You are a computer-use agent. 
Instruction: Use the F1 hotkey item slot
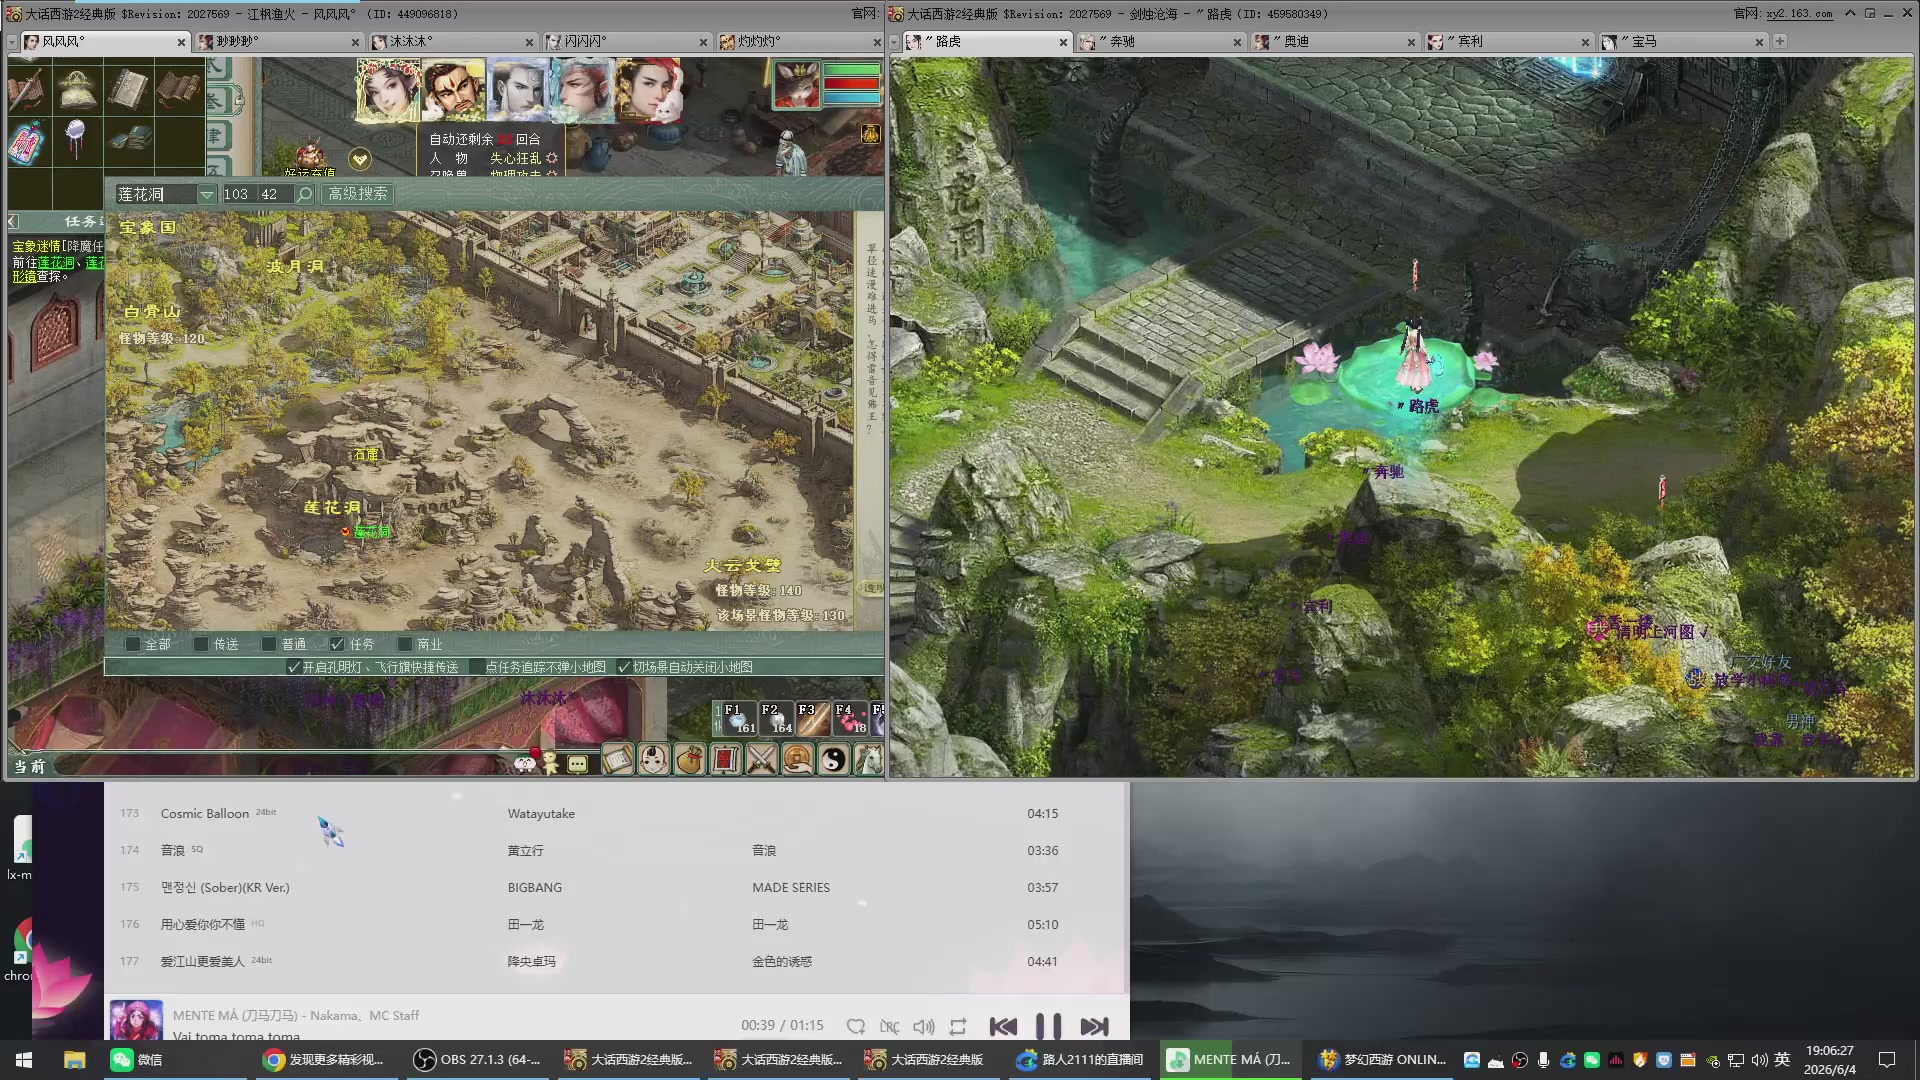point(739,719)
